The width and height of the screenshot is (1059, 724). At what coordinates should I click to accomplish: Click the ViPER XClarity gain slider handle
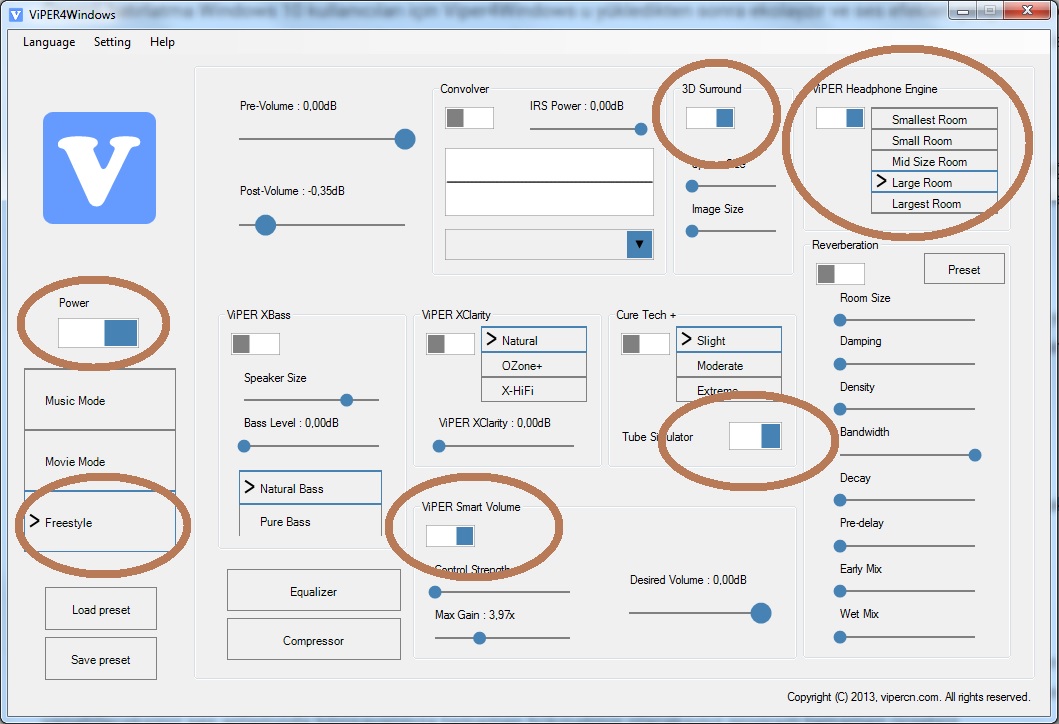point(439,446)
